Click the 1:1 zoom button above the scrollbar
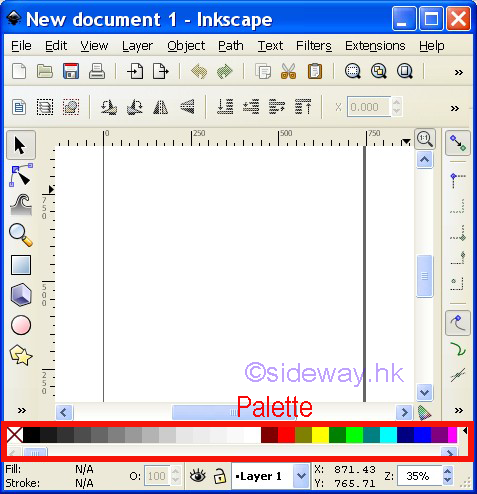Screen dimensions: 477x494 tap(425, 139)
